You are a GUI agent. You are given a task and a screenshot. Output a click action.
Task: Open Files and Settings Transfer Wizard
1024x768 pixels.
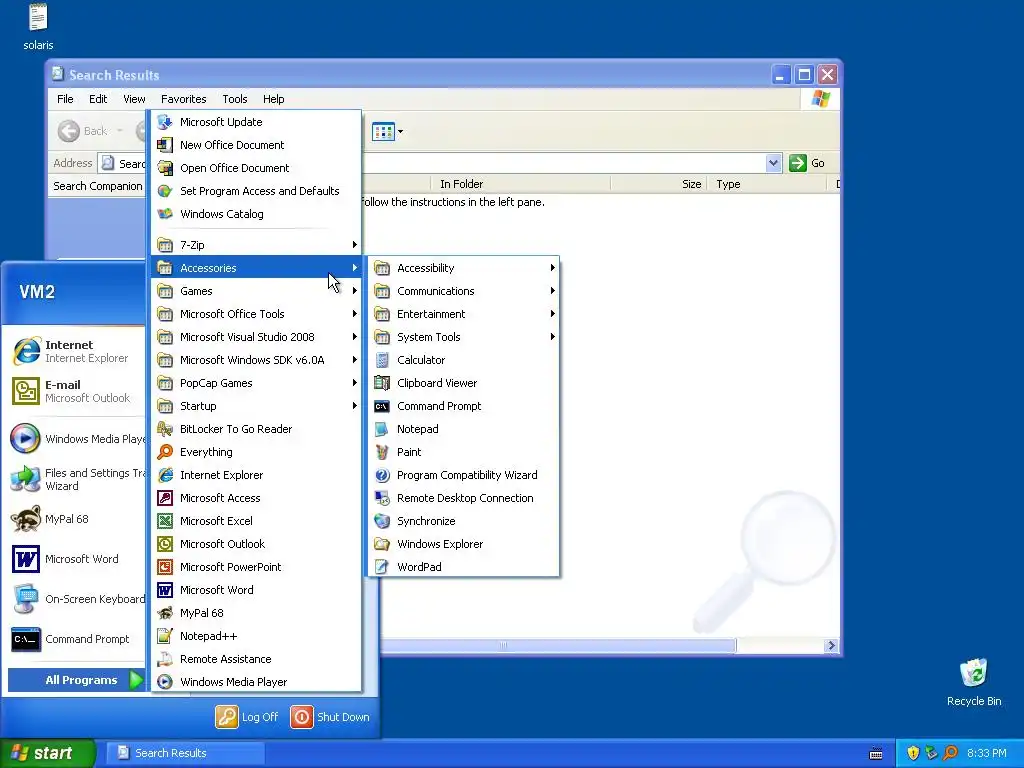click(77, 479)
